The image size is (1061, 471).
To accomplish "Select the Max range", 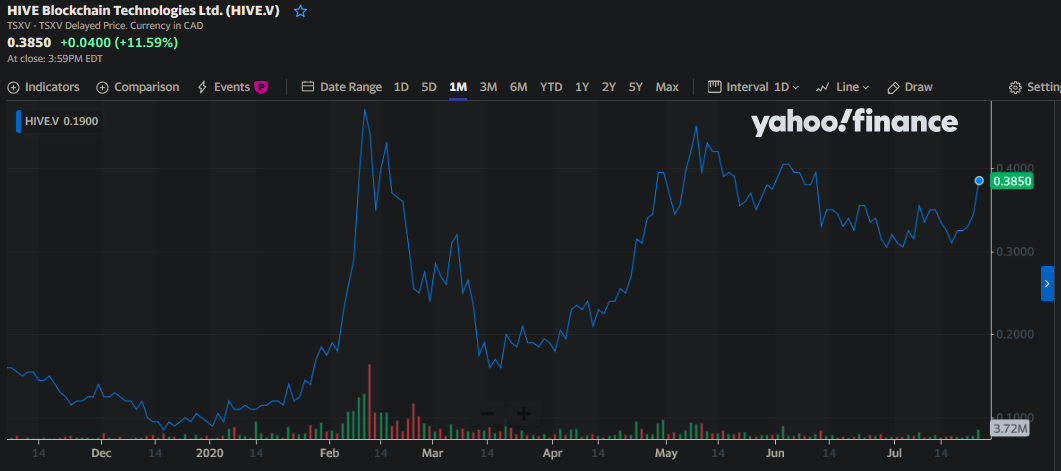I will (x=667, y=87).
